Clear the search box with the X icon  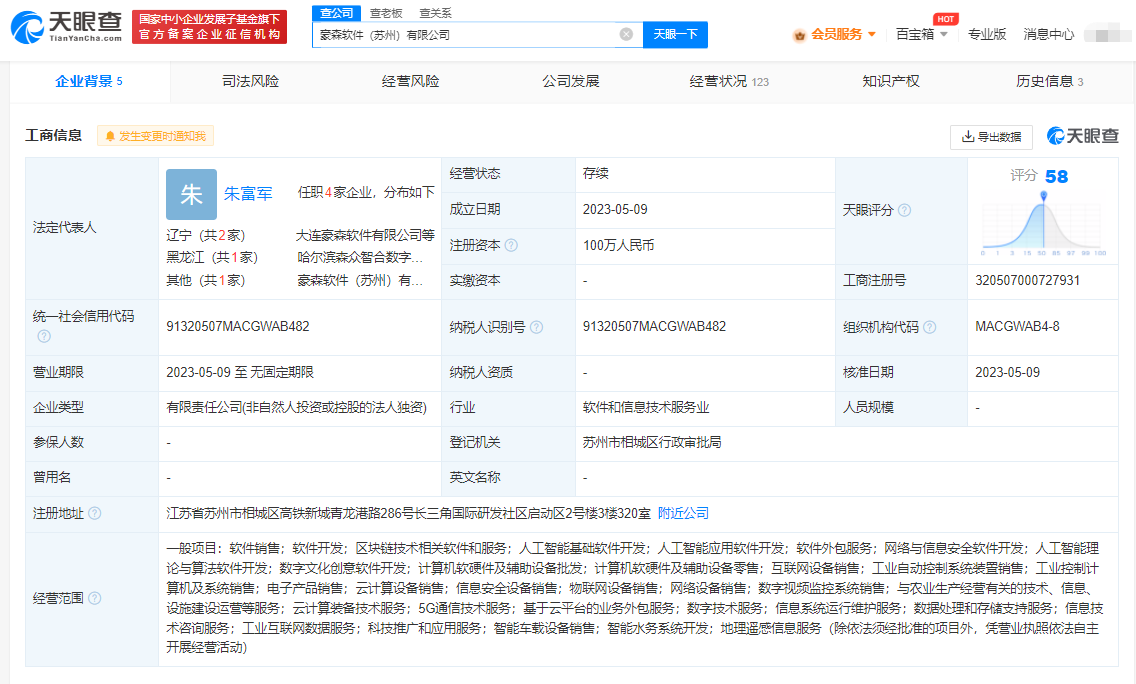click(627, 34)
